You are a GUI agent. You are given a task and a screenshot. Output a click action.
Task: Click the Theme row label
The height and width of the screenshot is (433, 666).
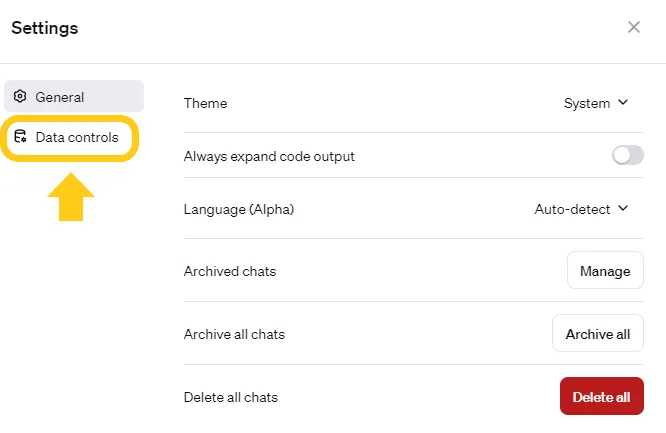click(x=205, y=103)
